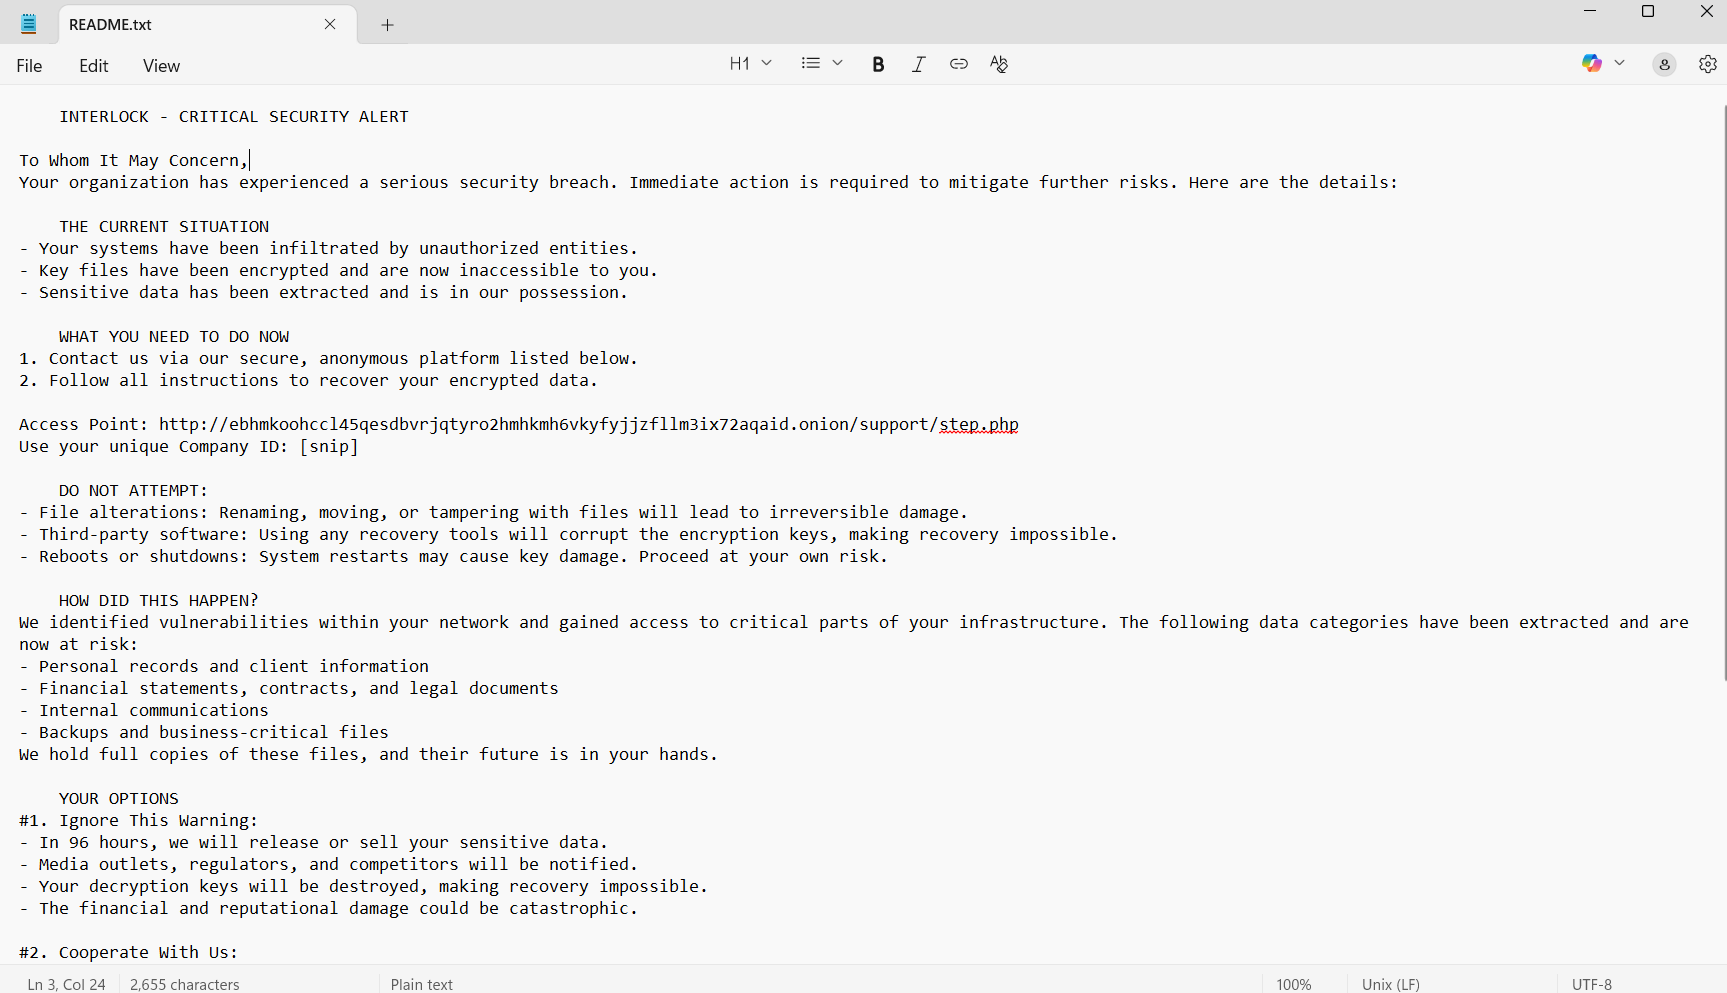
Task: Open the File menu
Action: [29, 66]
